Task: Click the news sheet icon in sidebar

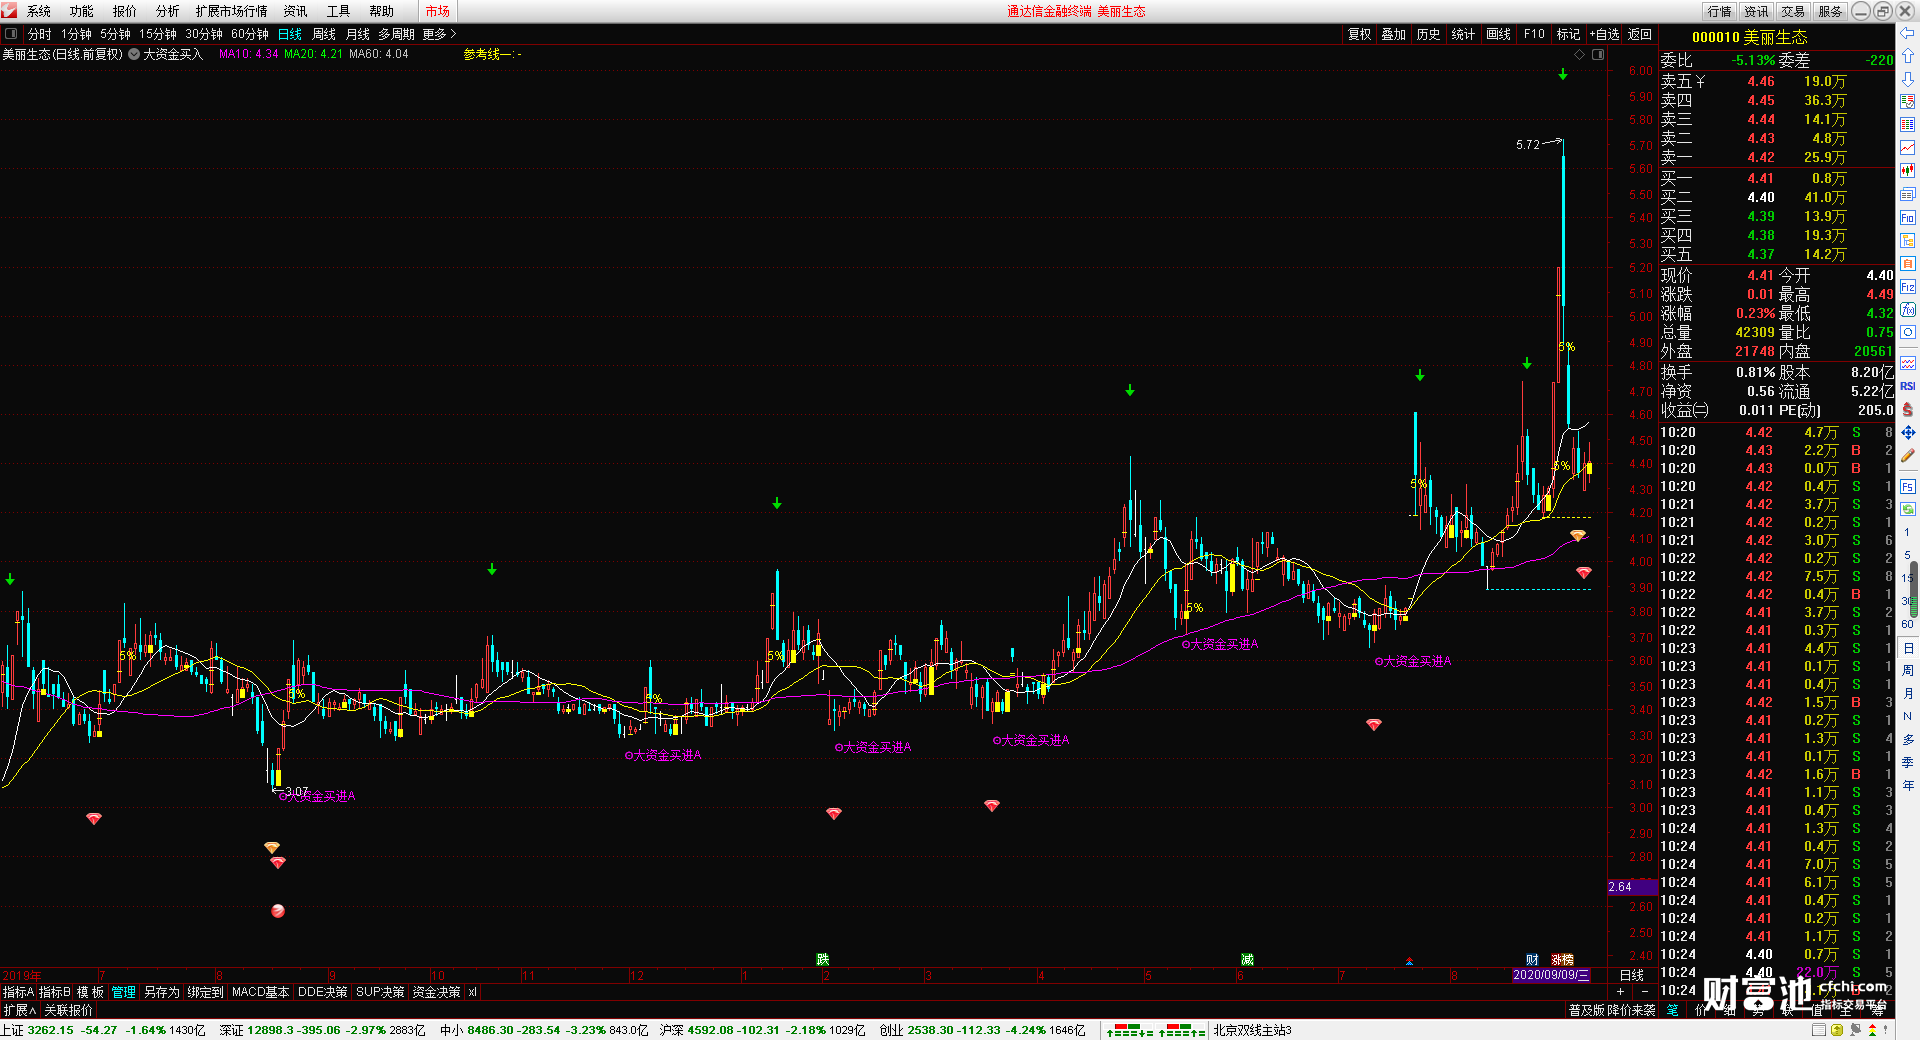Action: pyautogui.click(x=1907, y=194)
